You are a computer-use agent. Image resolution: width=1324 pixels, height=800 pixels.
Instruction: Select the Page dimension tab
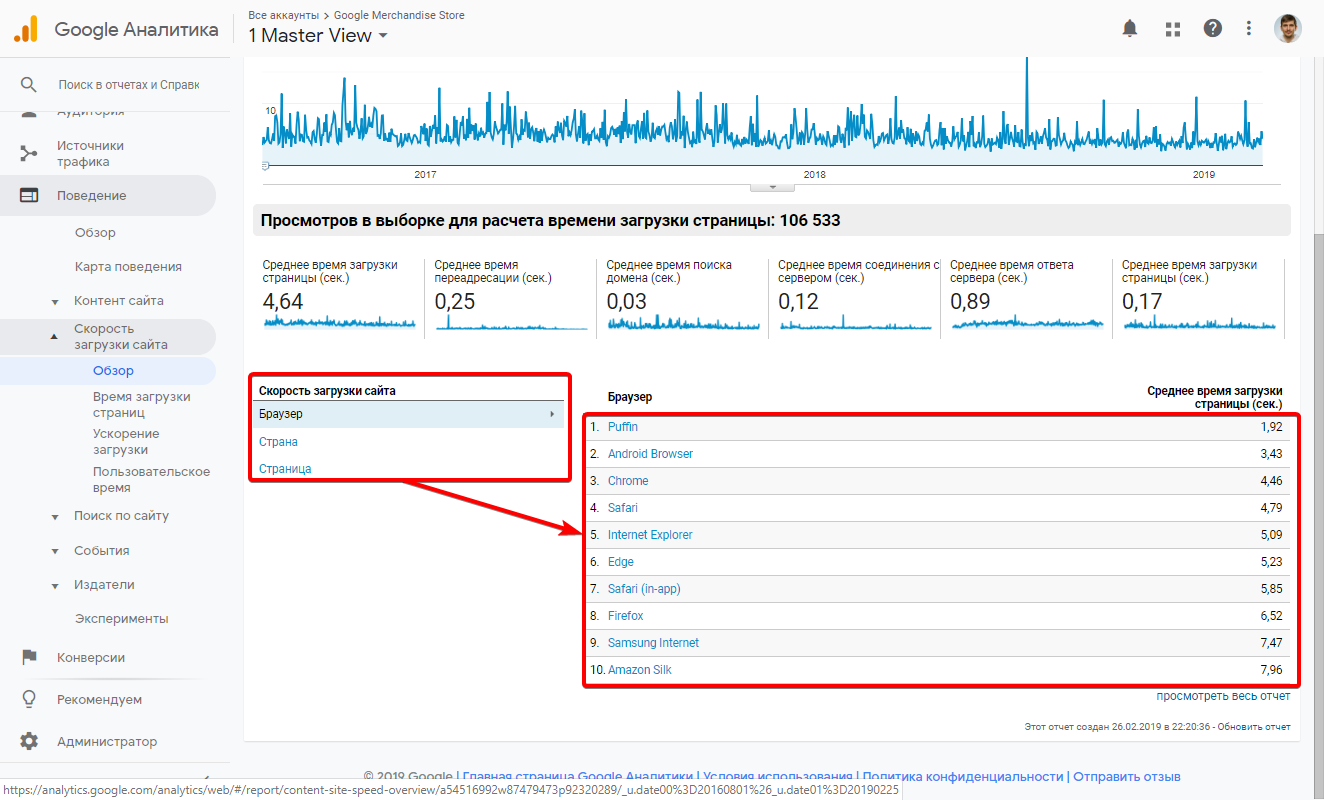(x=285, y=469)
